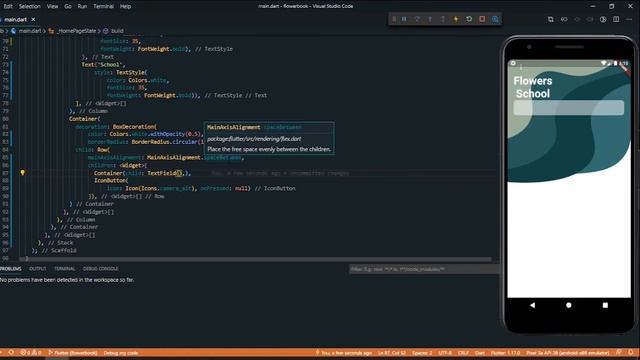Image resolution: width=640 pixels, height=360 pixels.
Task: Open the Selection menu
Action: click(x=29, y=6)
